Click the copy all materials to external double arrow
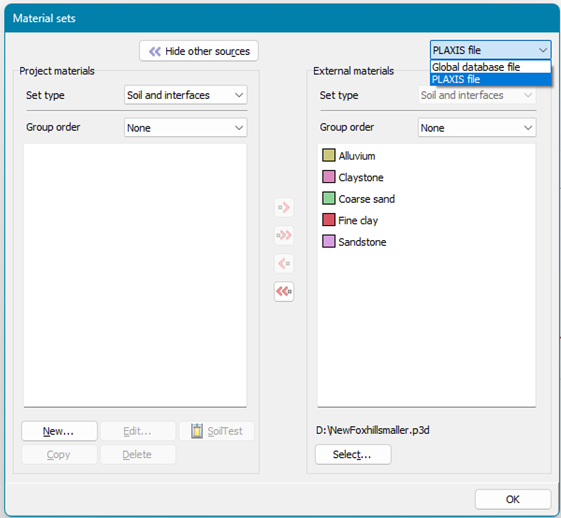 point(284,235)
